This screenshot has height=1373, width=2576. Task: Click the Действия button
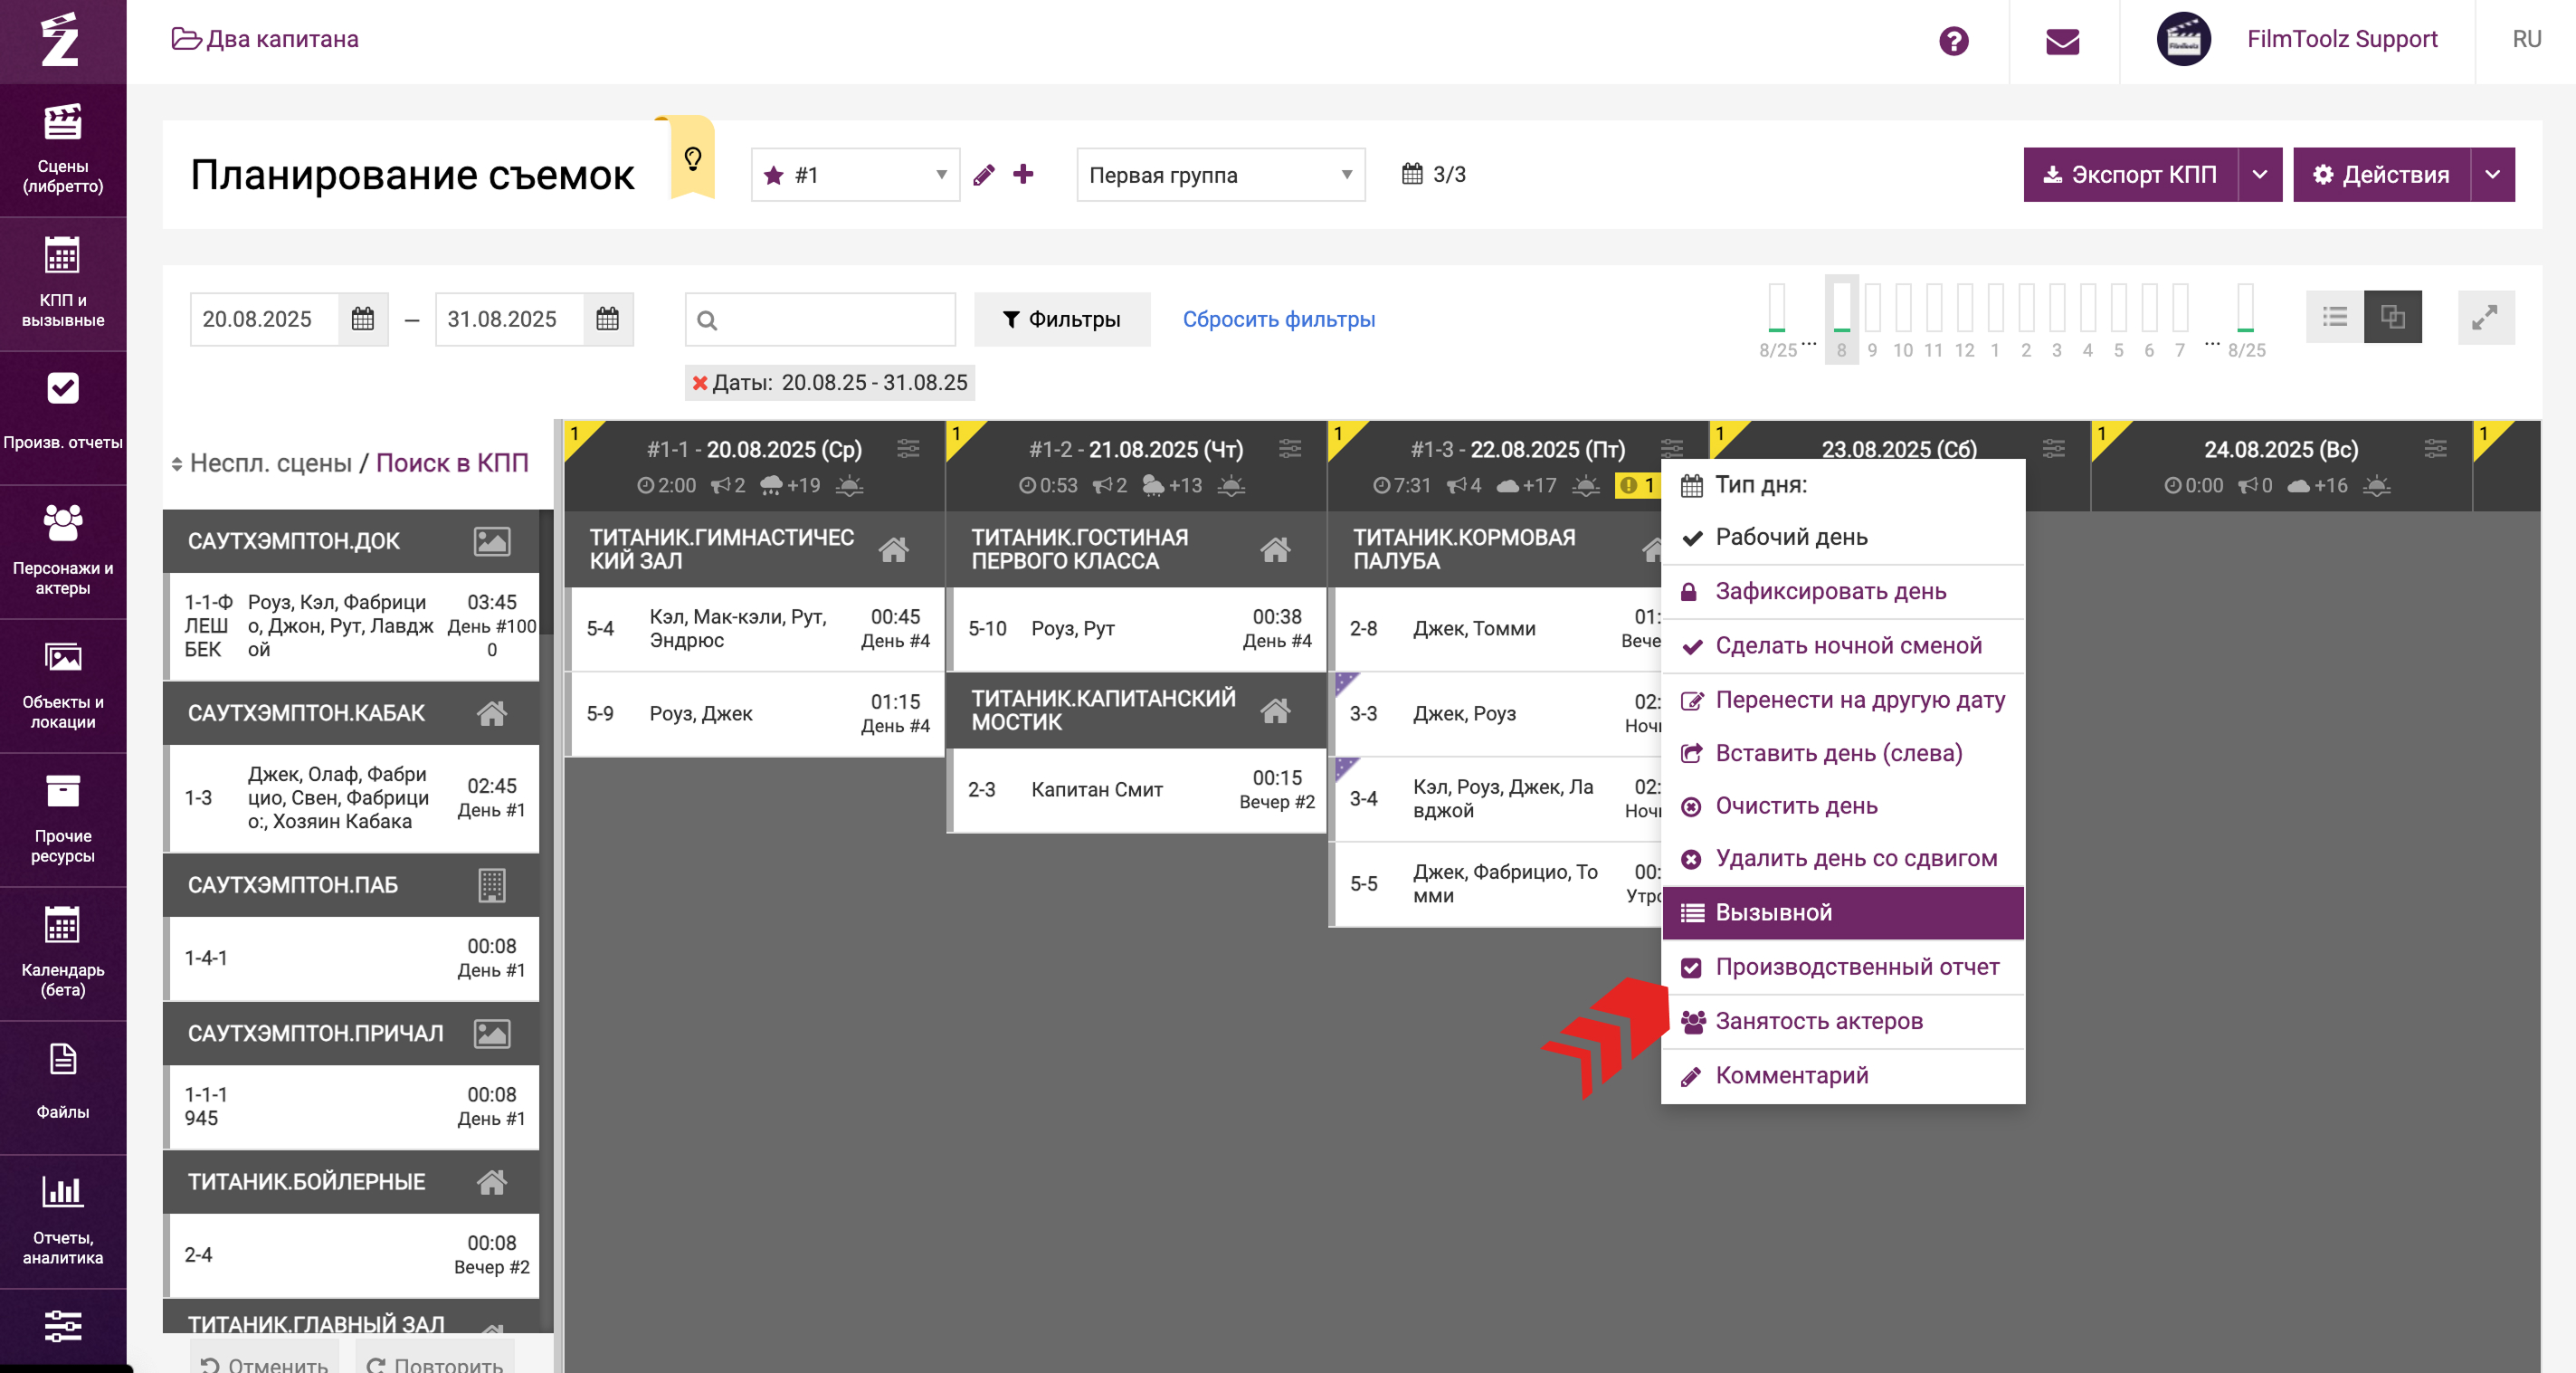pos(2381,175)
